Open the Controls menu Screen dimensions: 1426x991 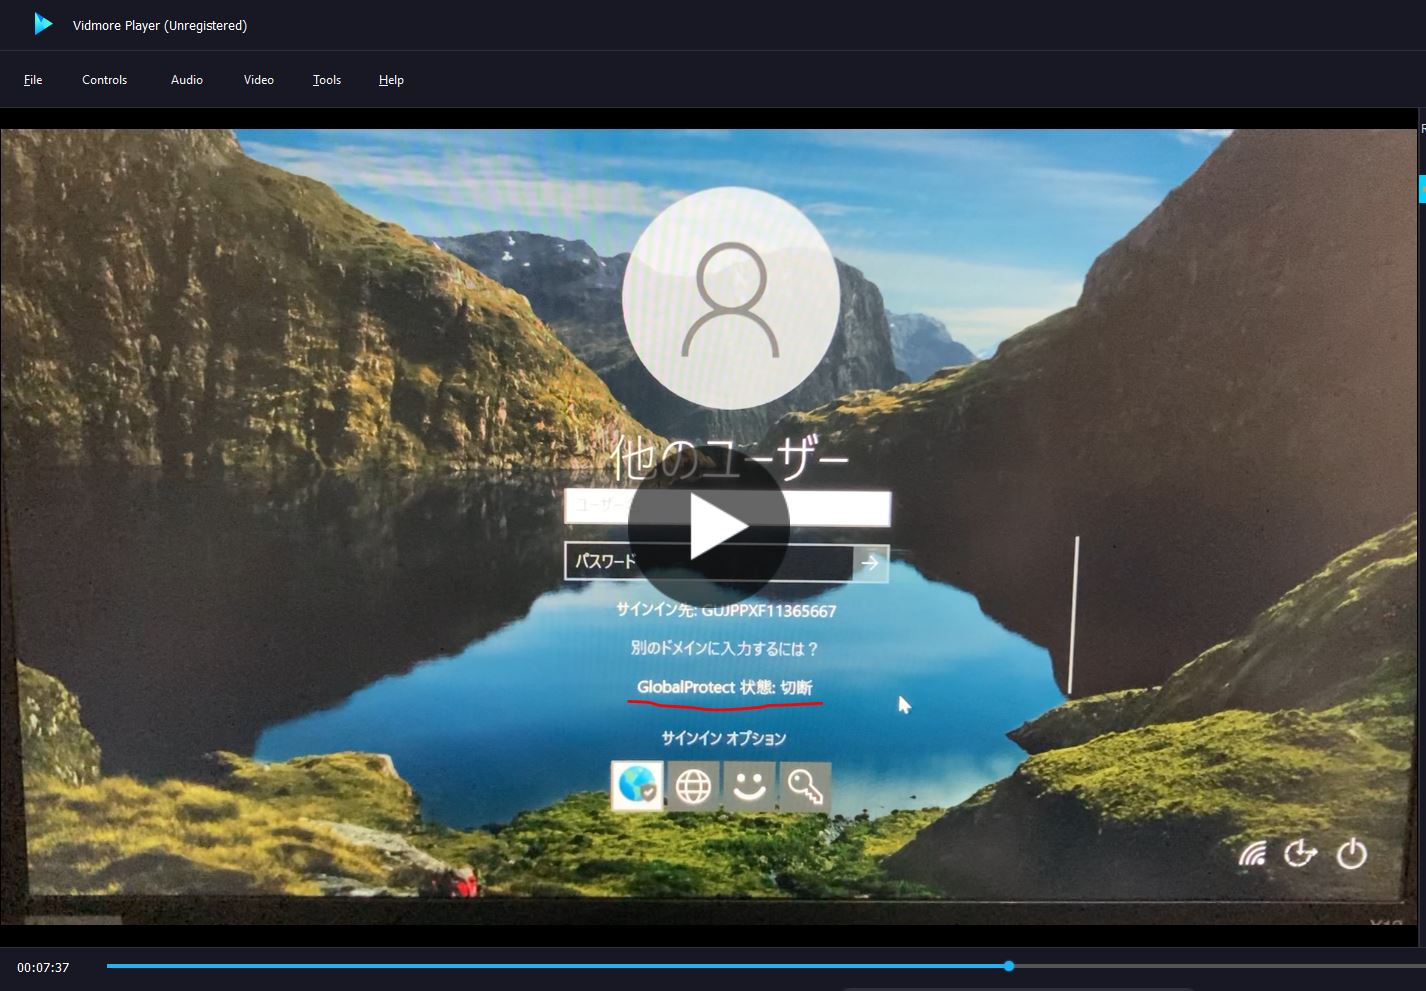pyautogui.click(x=104, y=80)
